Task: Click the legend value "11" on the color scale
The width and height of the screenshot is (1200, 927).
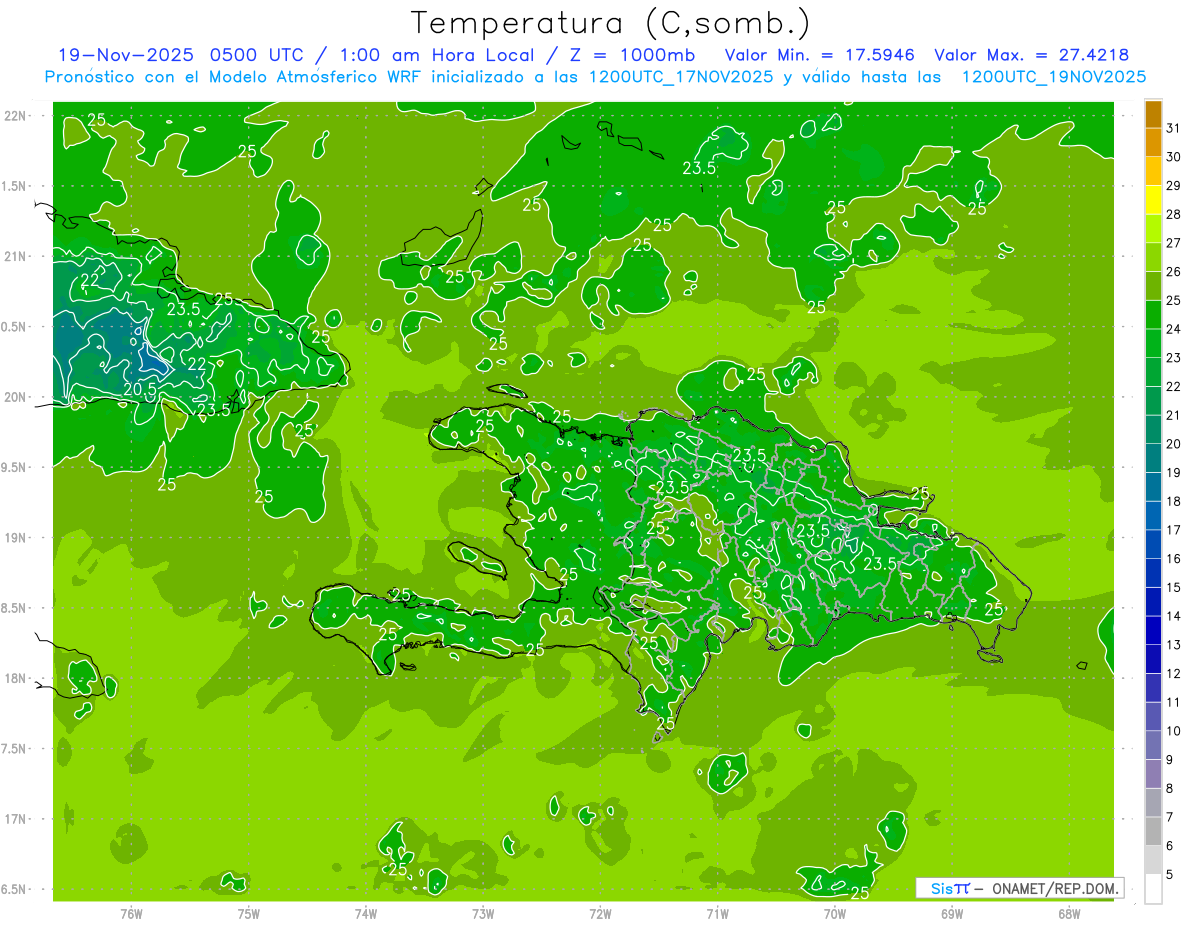Action: click(1174, 702)
